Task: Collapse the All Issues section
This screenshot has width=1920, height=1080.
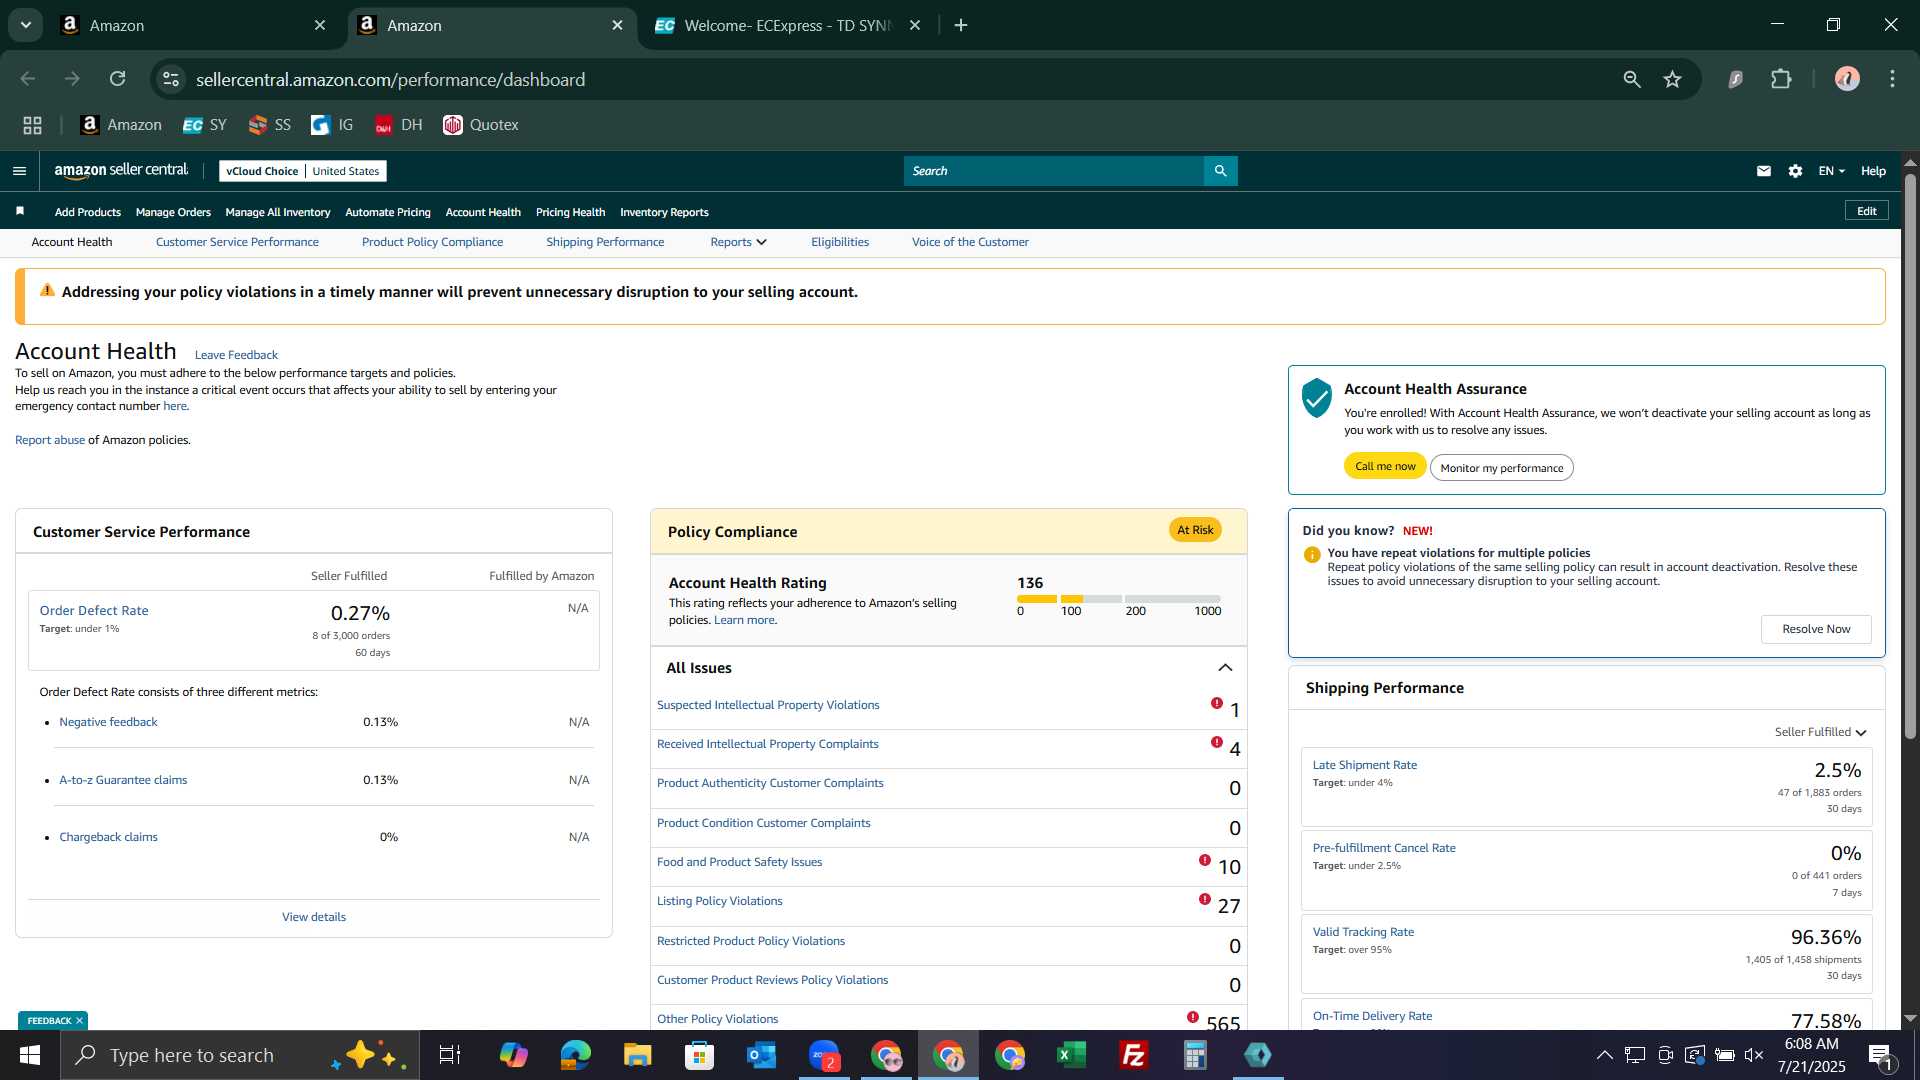Action: click(1225, 668)
